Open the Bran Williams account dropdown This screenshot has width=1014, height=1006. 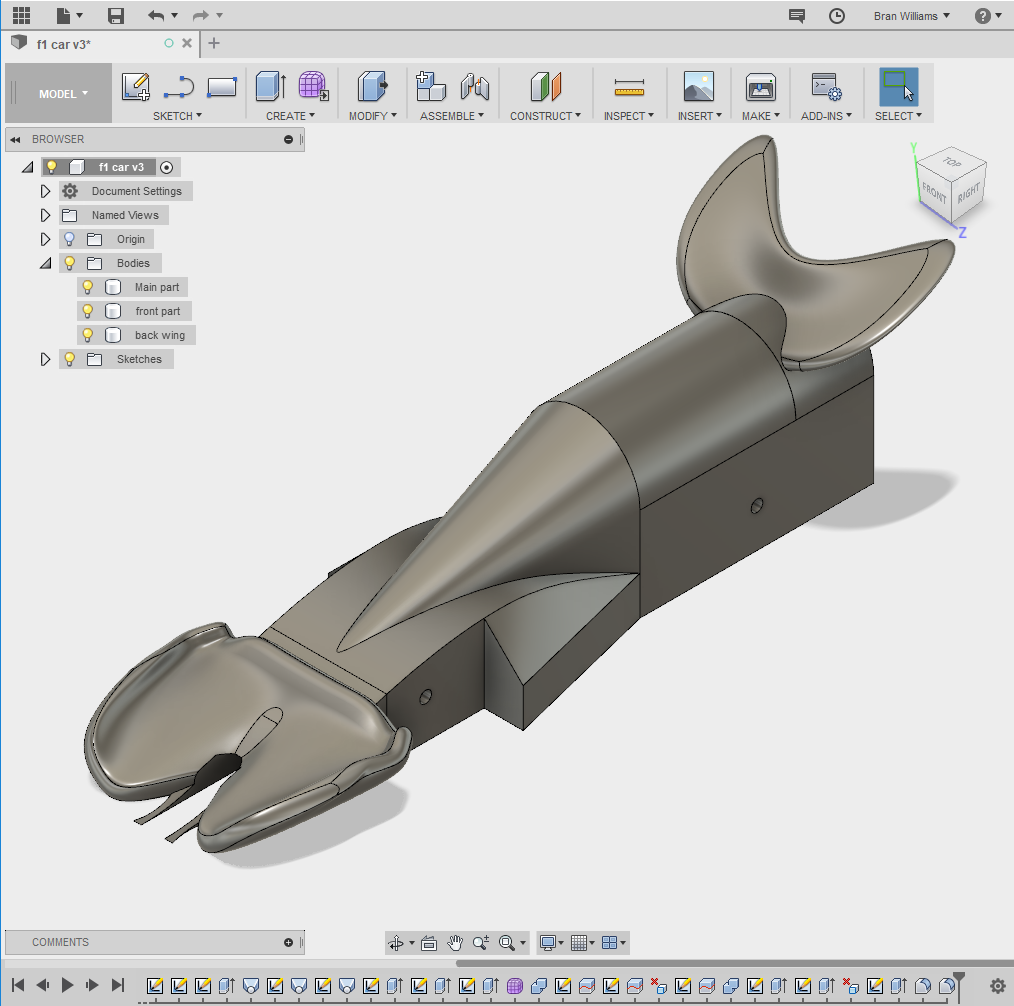point(912,16)
